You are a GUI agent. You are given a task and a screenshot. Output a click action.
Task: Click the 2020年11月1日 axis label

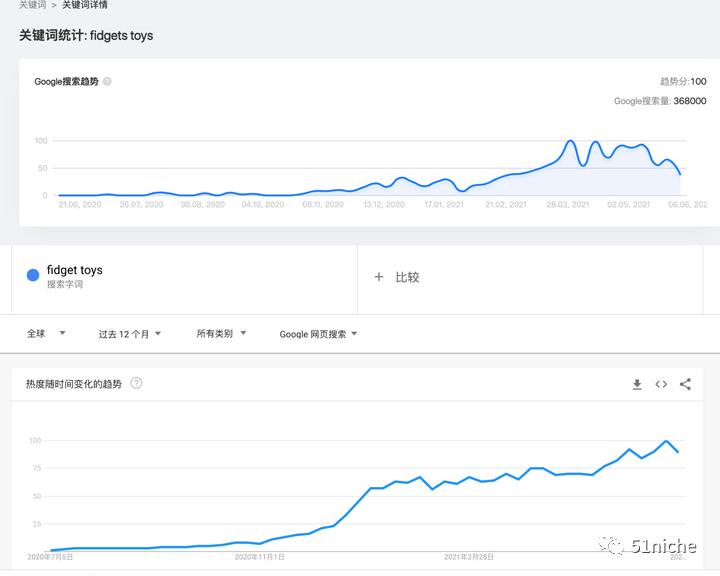click(259, 557)
